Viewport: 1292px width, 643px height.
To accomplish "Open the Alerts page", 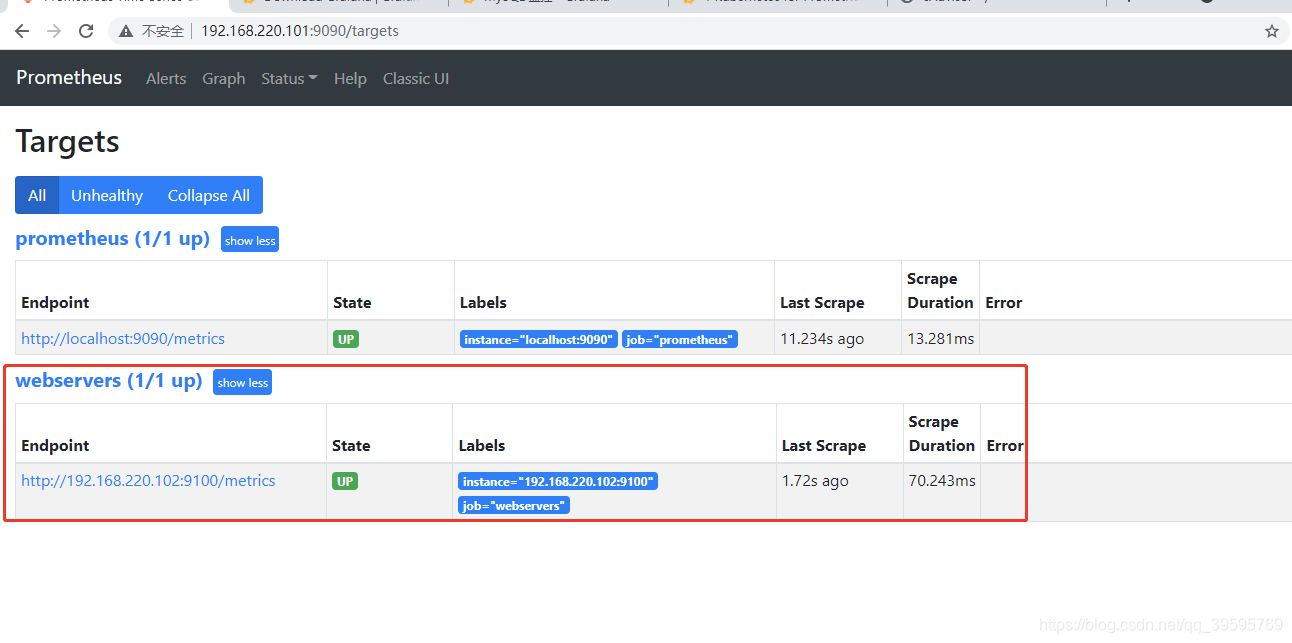I will pyautogui.click(x=166, y=79).
